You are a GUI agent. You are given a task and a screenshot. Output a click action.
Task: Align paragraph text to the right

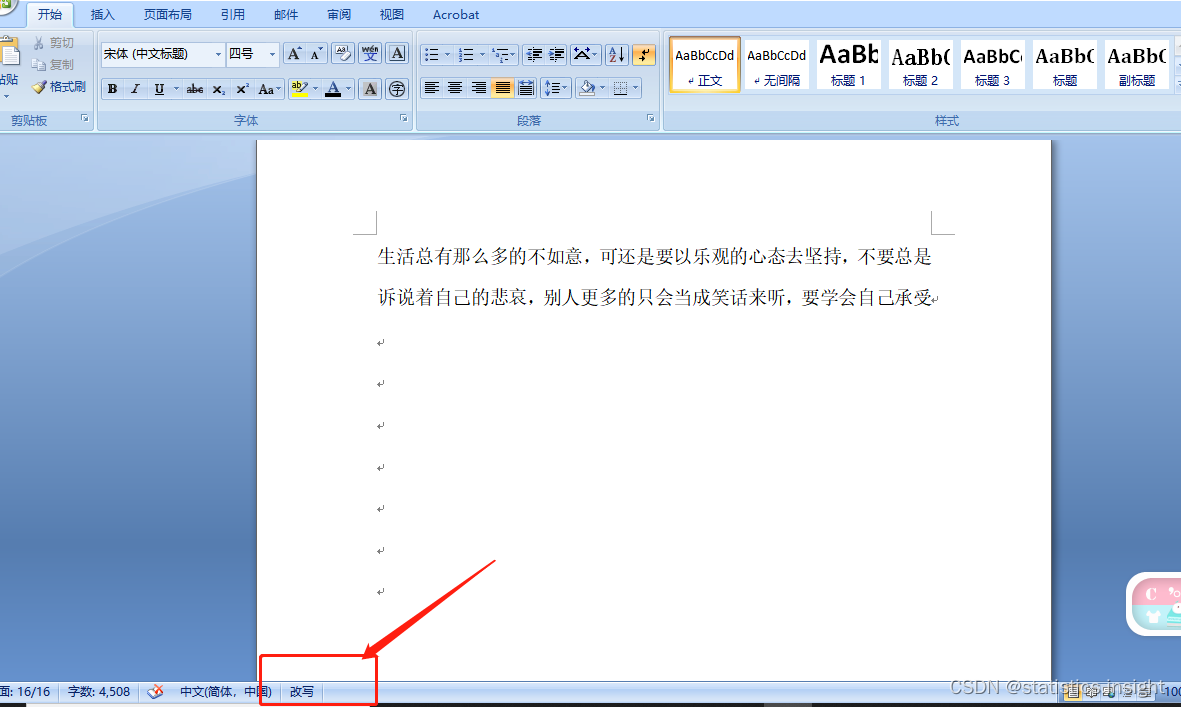tap(478, 88)
